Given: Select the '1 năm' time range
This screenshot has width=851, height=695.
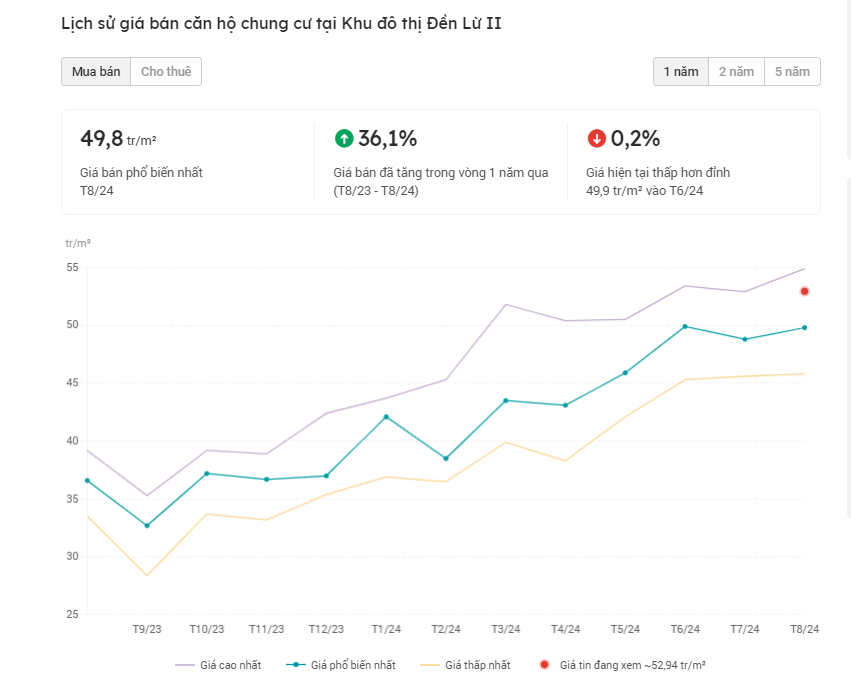Looking at the screenshot, I should tap(681, 72).
